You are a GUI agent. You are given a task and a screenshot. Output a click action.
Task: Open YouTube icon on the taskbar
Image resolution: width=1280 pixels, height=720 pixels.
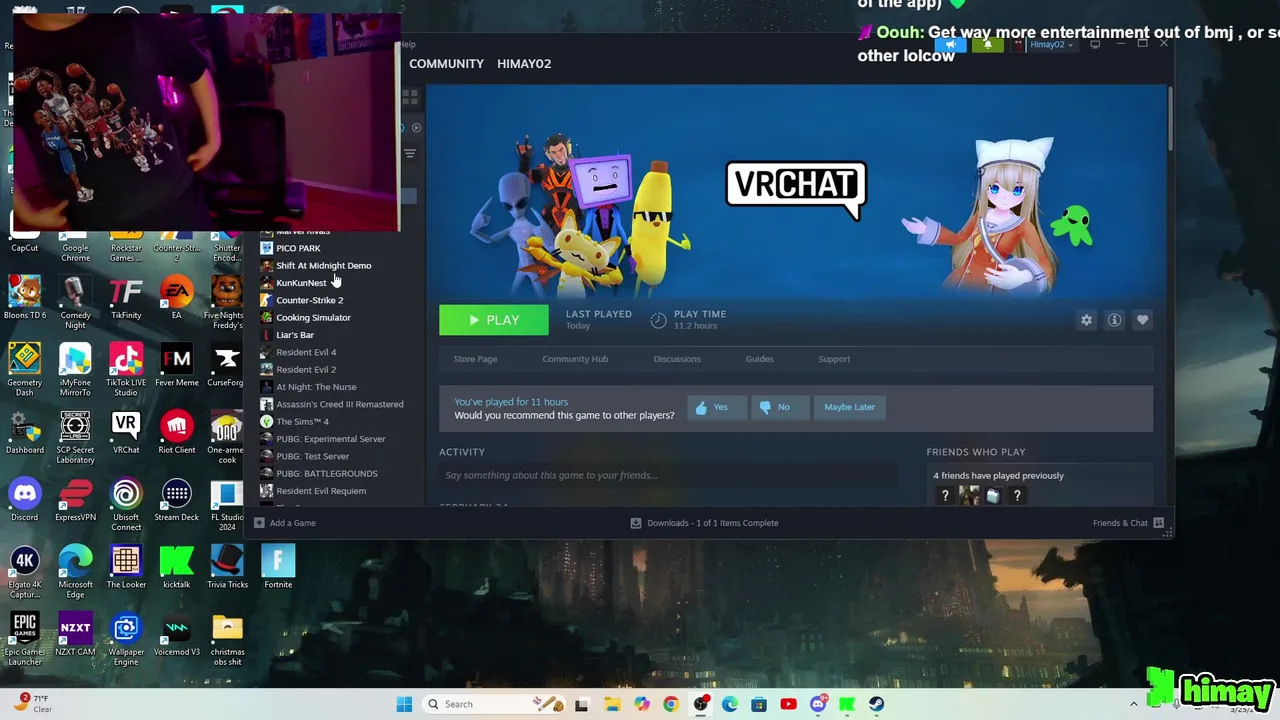[x=788, y=704]
